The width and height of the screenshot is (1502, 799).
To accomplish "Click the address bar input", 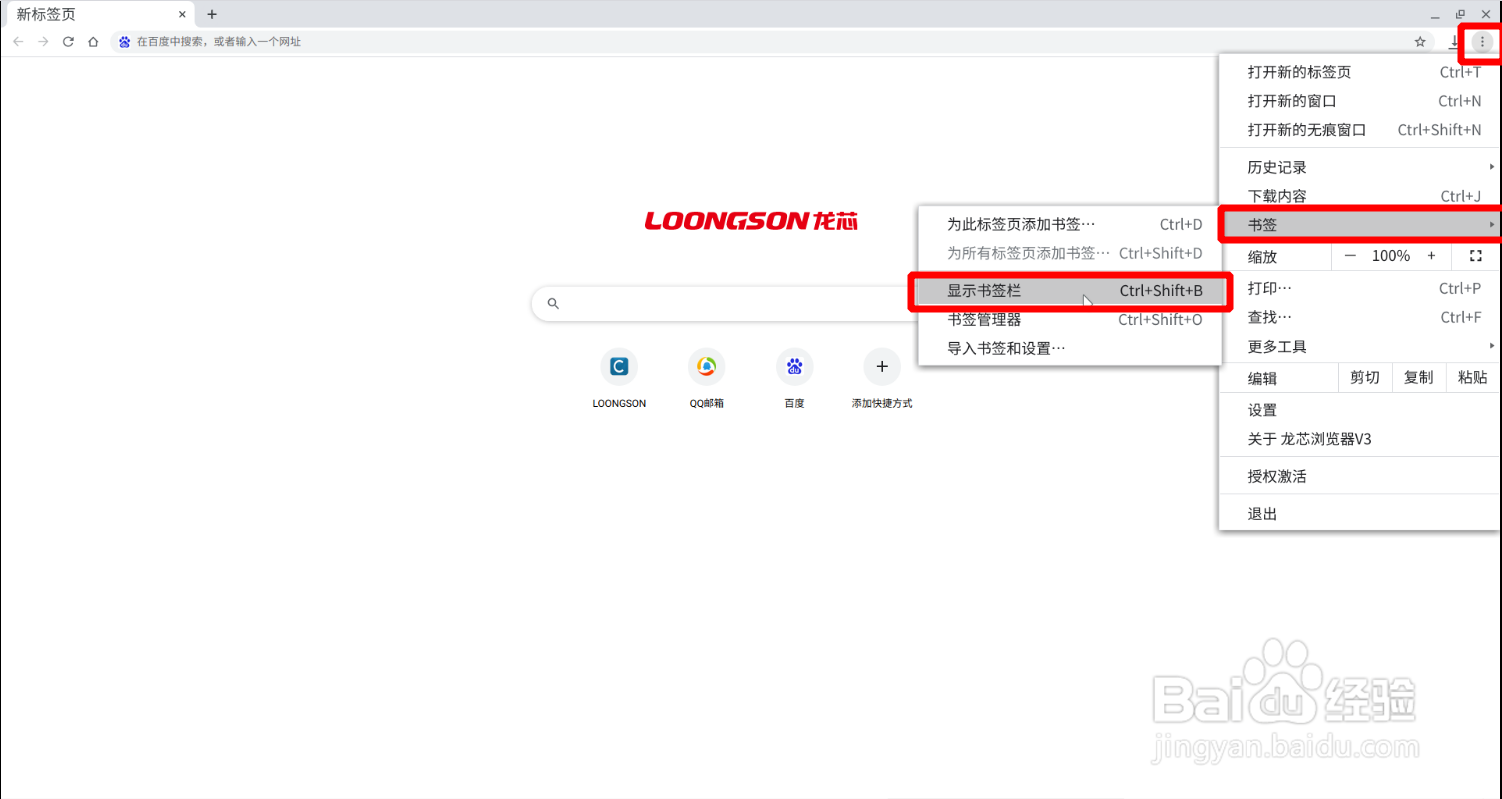I will coord(760,42).
